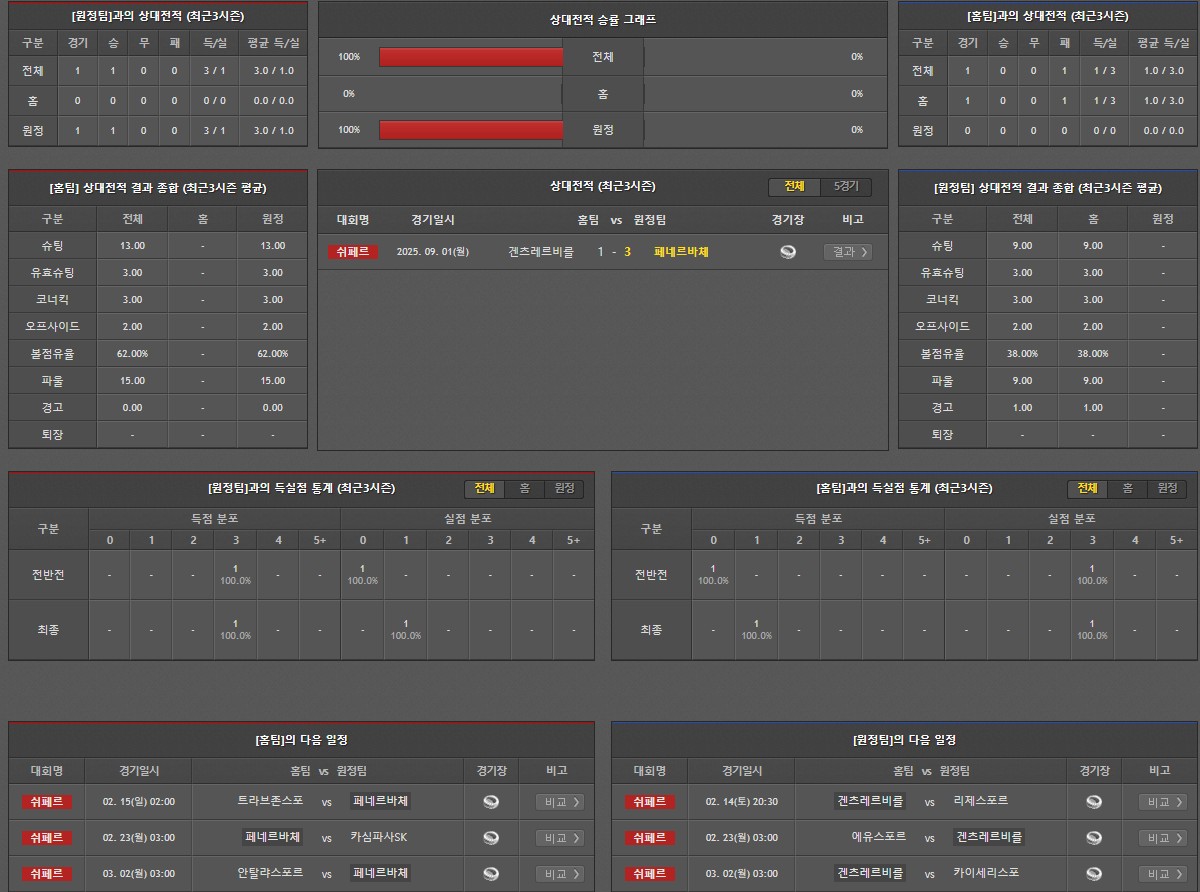Click stadium icon in 에유스포르 vs 겐츠레르비를 row
1200x892 pixels.
1094,838
